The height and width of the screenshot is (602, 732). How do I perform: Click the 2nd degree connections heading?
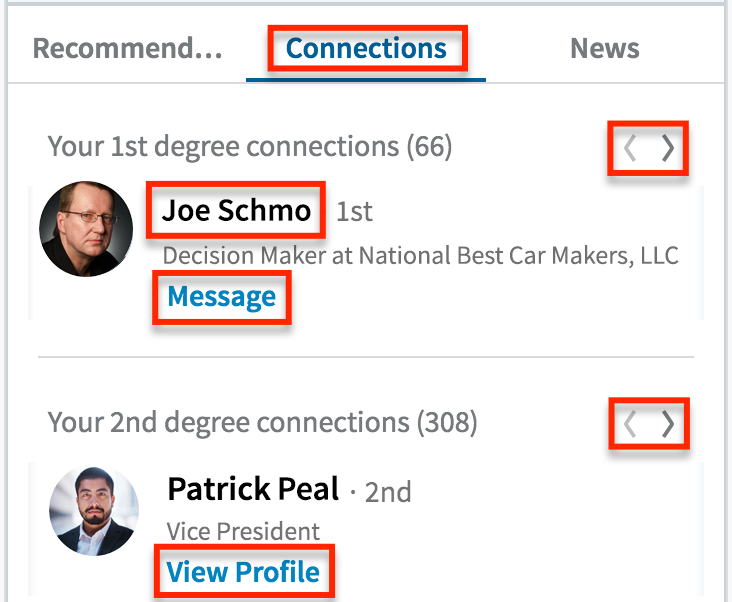[x=262, y=422]
